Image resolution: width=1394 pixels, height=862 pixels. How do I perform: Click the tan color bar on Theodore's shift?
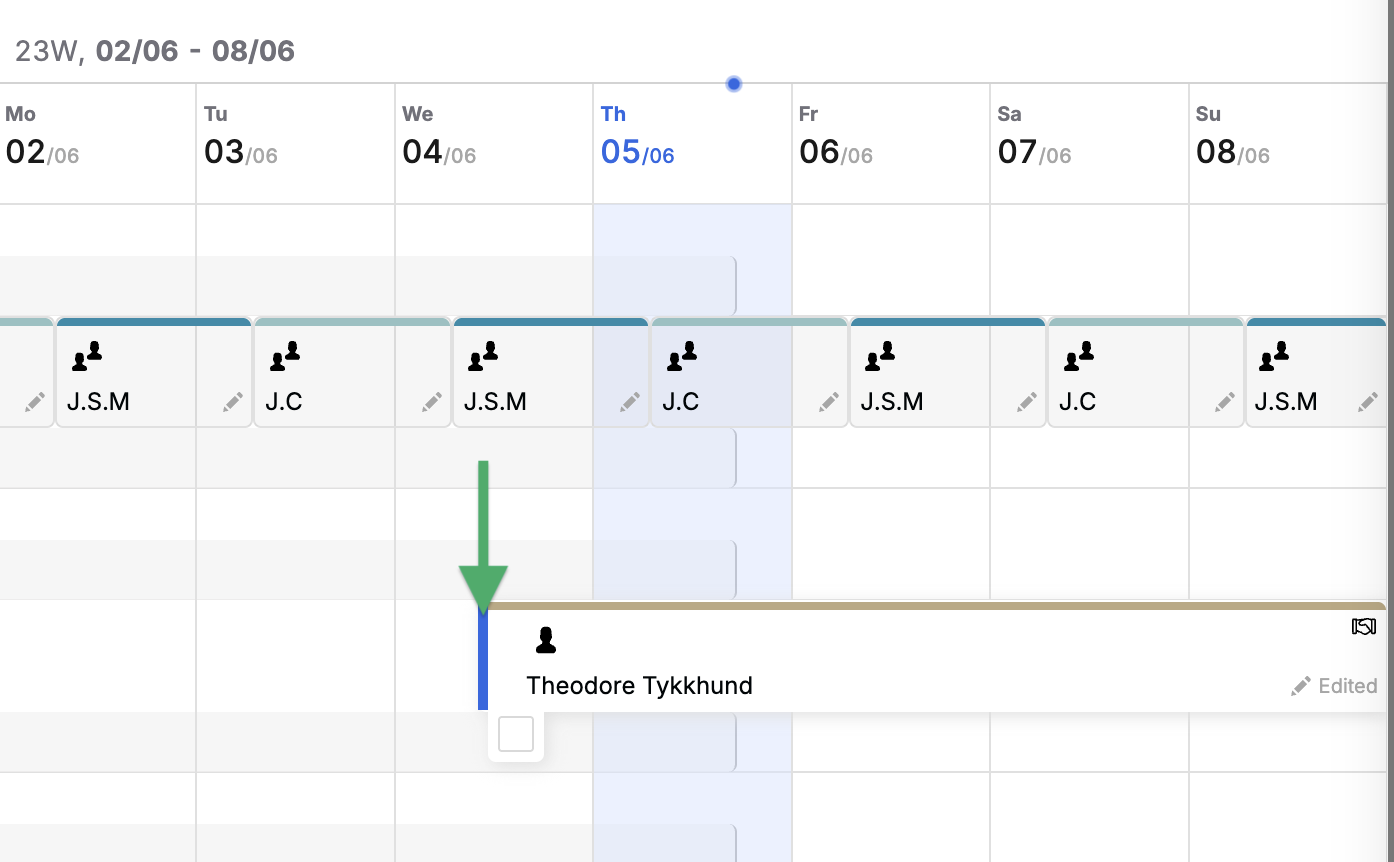[935, 606]
